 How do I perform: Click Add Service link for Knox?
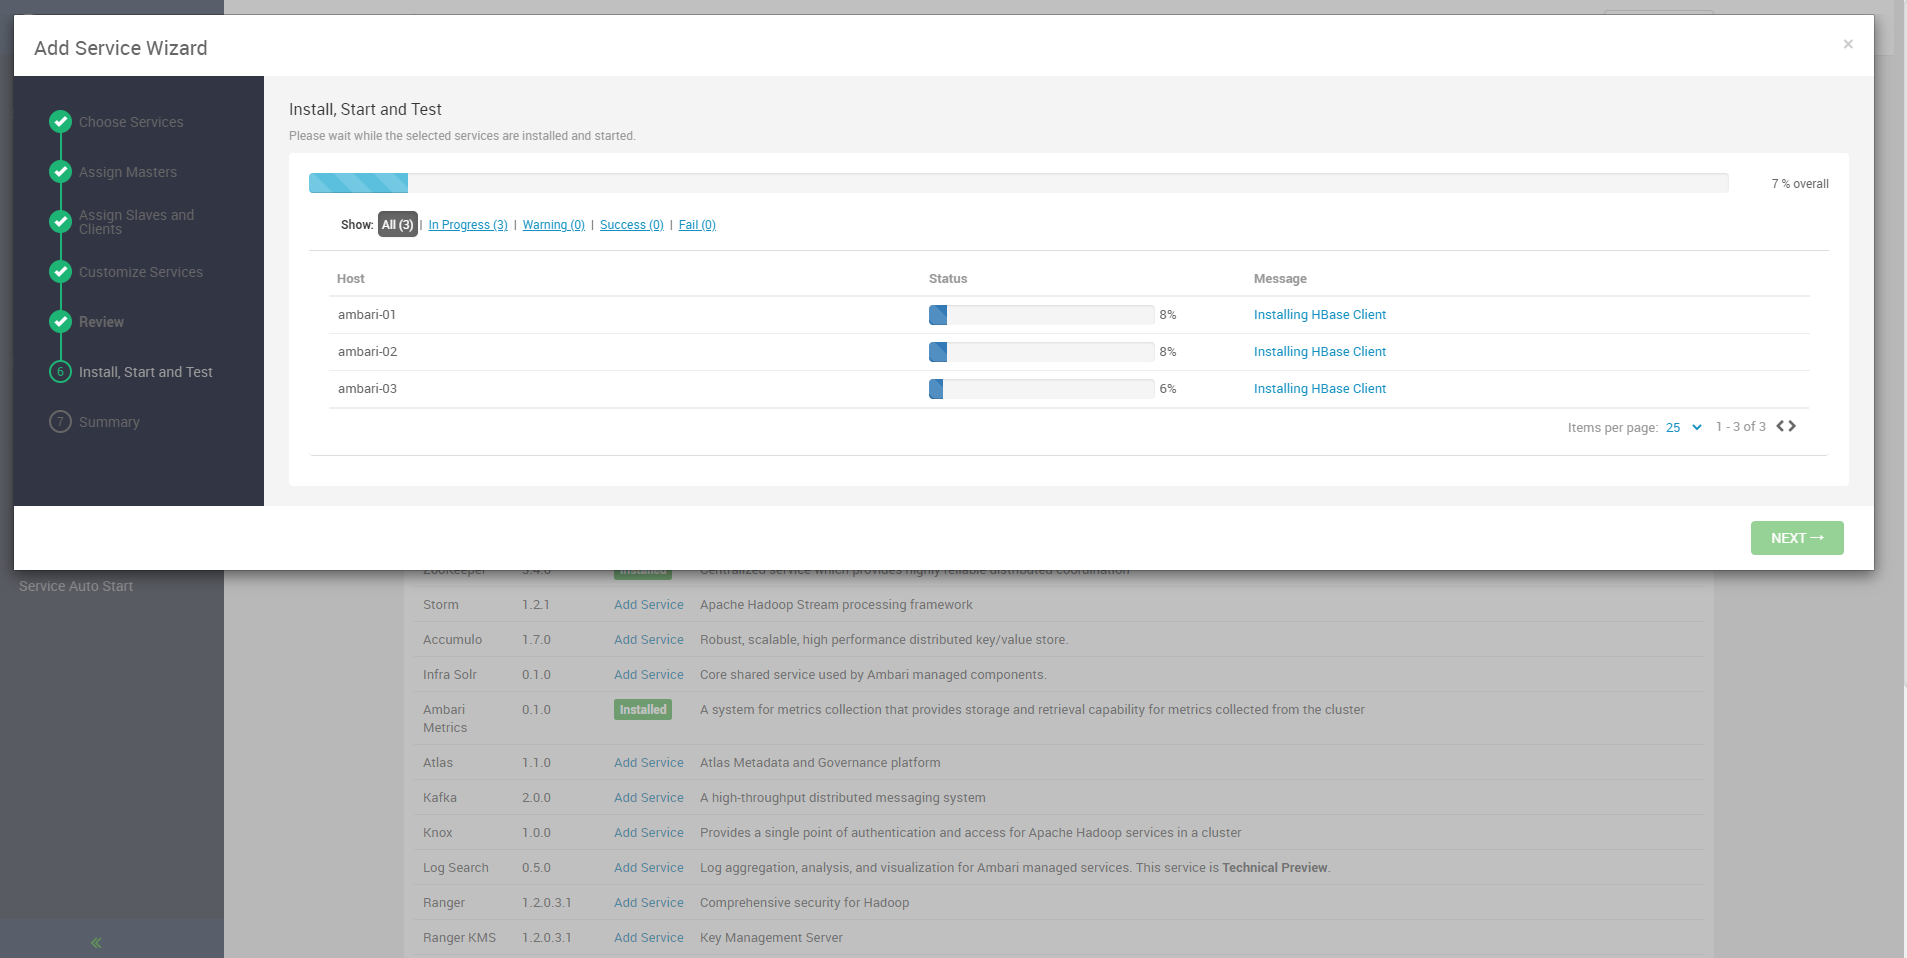tap(649, 833)
